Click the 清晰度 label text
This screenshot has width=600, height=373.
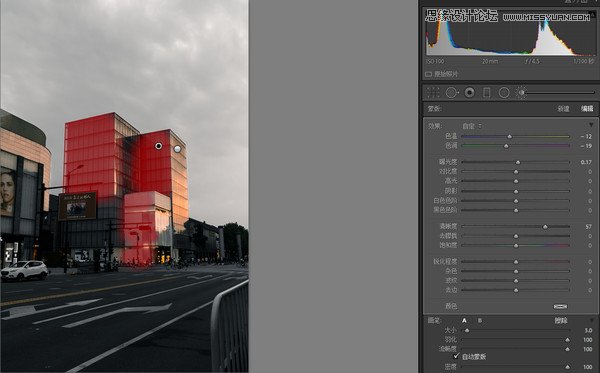[448, 227]
